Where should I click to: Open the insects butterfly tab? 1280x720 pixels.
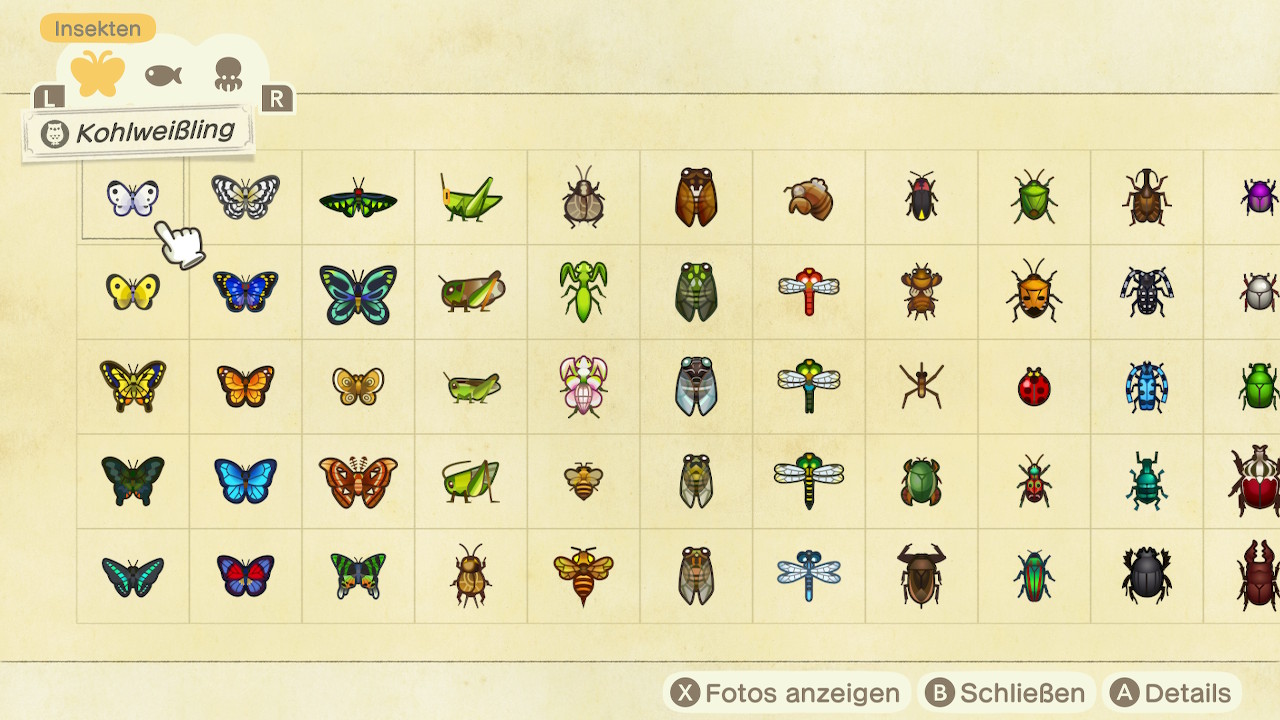pos(98,74)
